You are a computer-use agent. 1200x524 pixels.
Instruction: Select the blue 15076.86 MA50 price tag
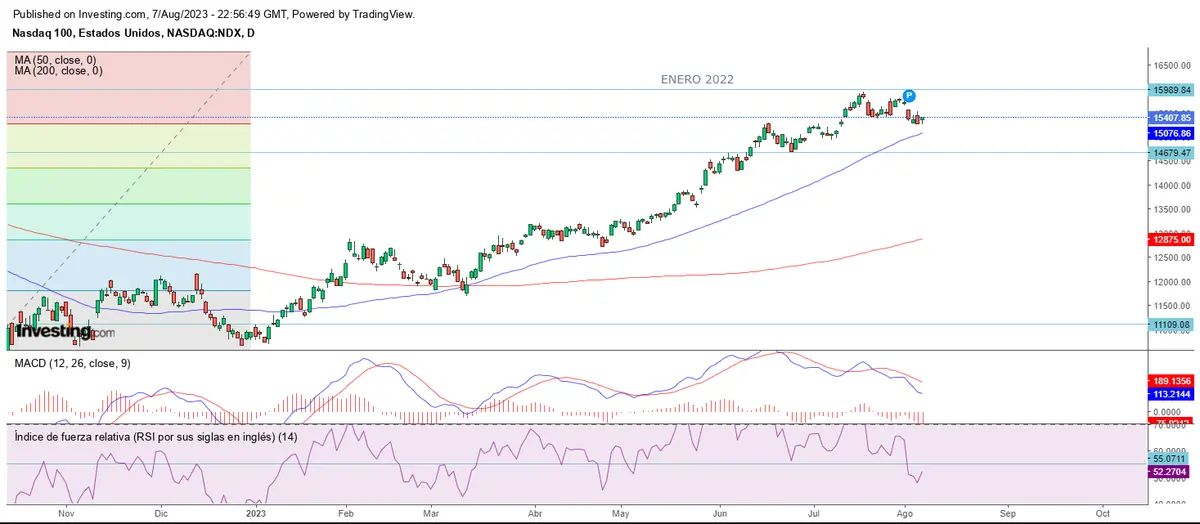tap(1171, 133)
